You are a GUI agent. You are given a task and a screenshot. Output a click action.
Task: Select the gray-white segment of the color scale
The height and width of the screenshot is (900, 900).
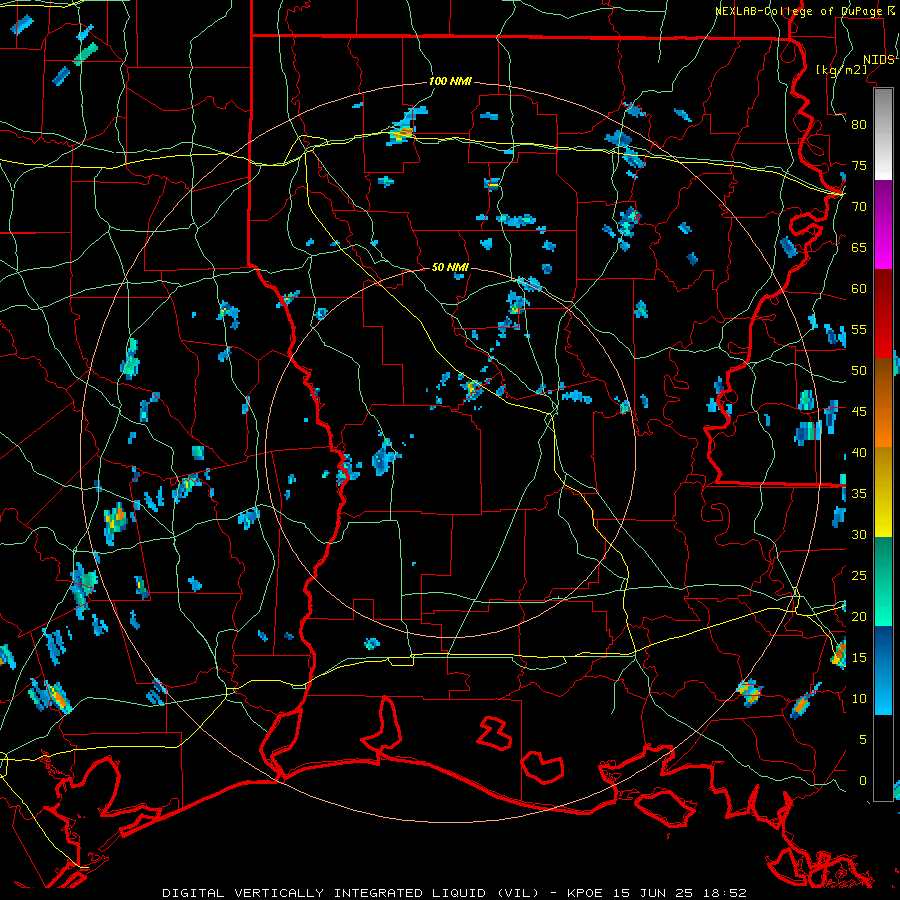[883, 134]
